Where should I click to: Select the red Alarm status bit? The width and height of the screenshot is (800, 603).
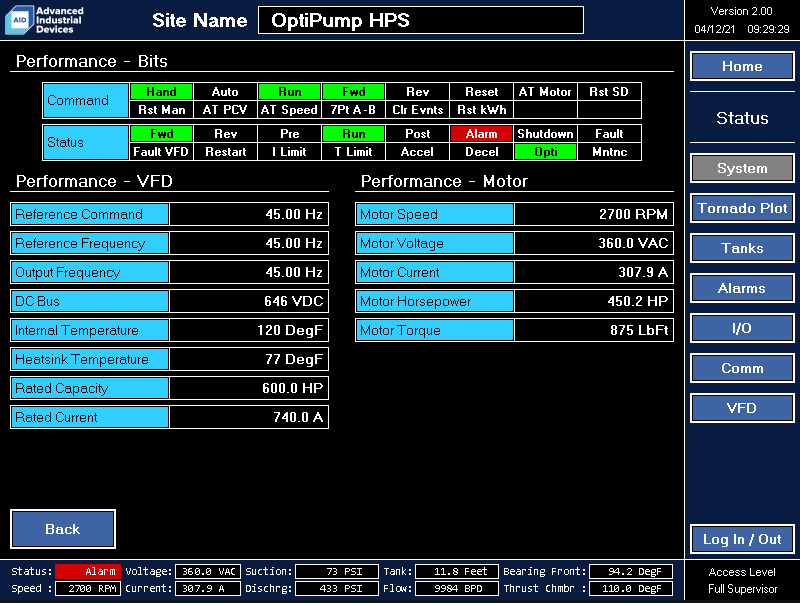pos(481,134)
